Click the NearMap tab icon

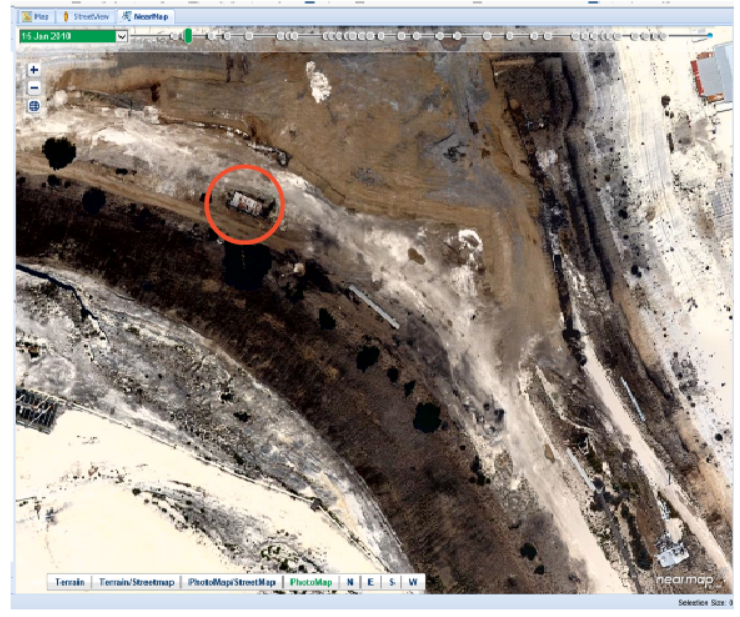tap(126, 16)
